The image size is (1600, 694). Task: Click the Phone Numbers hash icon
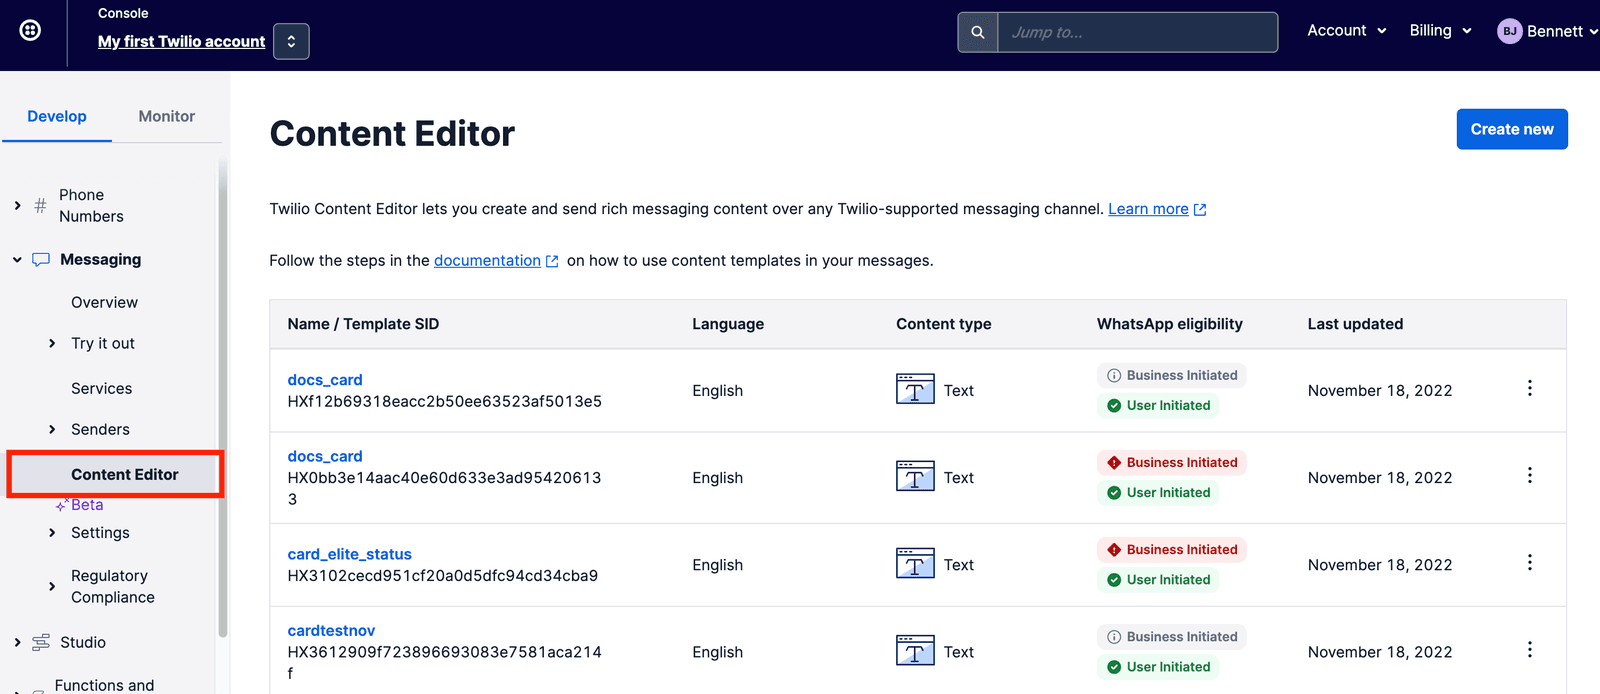pos(40,206)
